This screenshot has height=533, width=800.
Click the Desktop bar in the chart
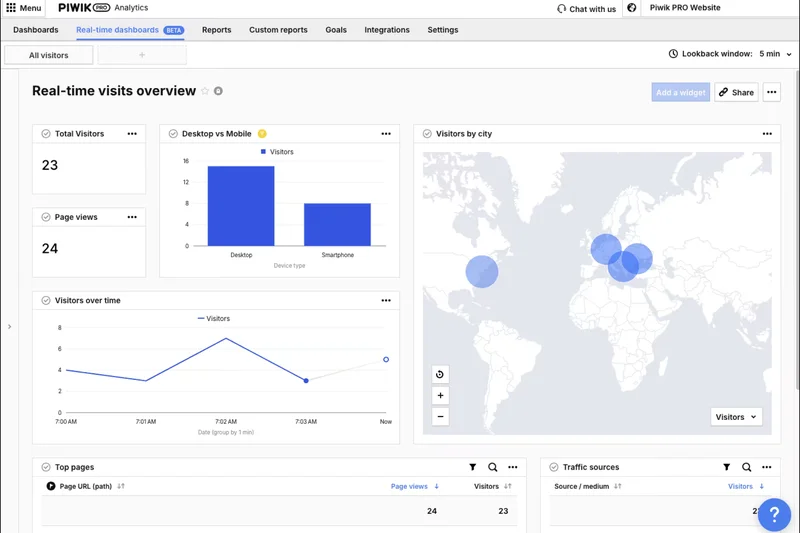(241, 205)
